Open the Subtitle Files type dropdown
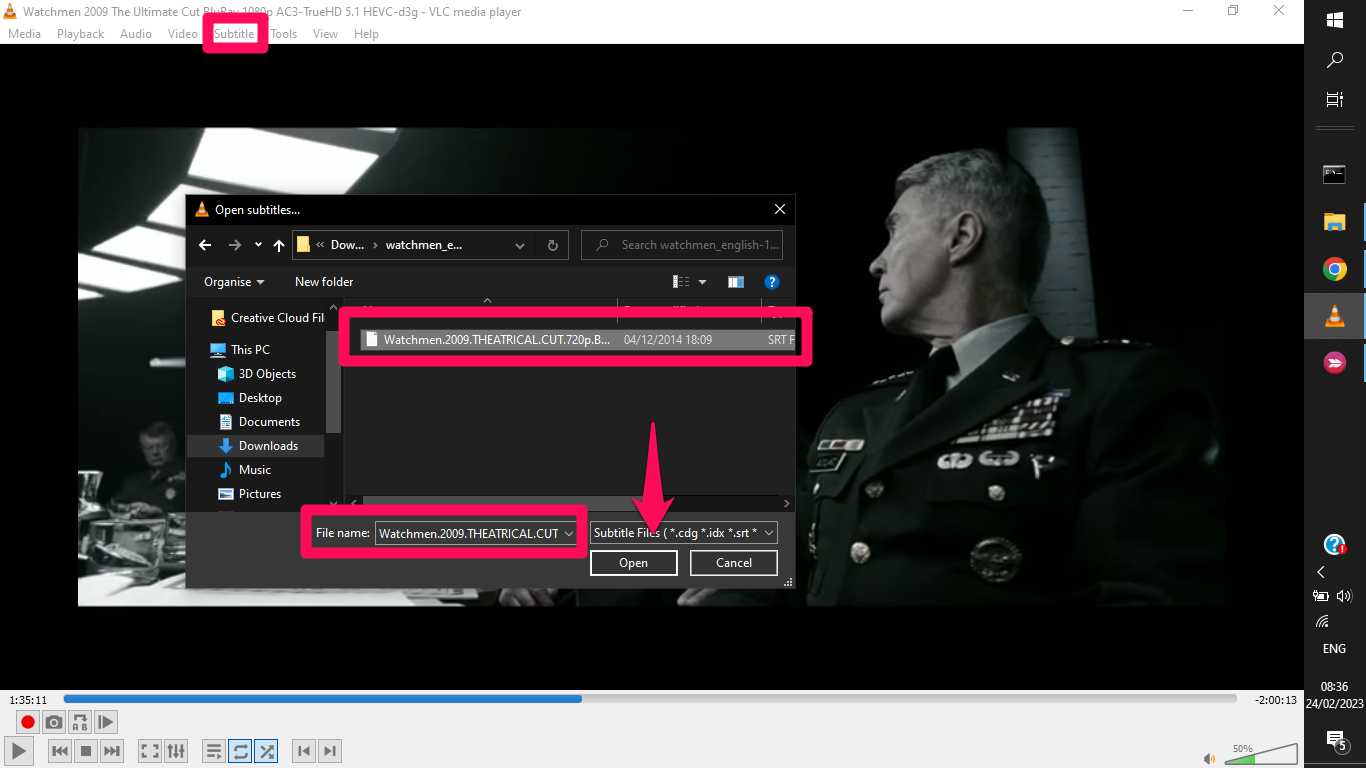 [x=684, y=533]
